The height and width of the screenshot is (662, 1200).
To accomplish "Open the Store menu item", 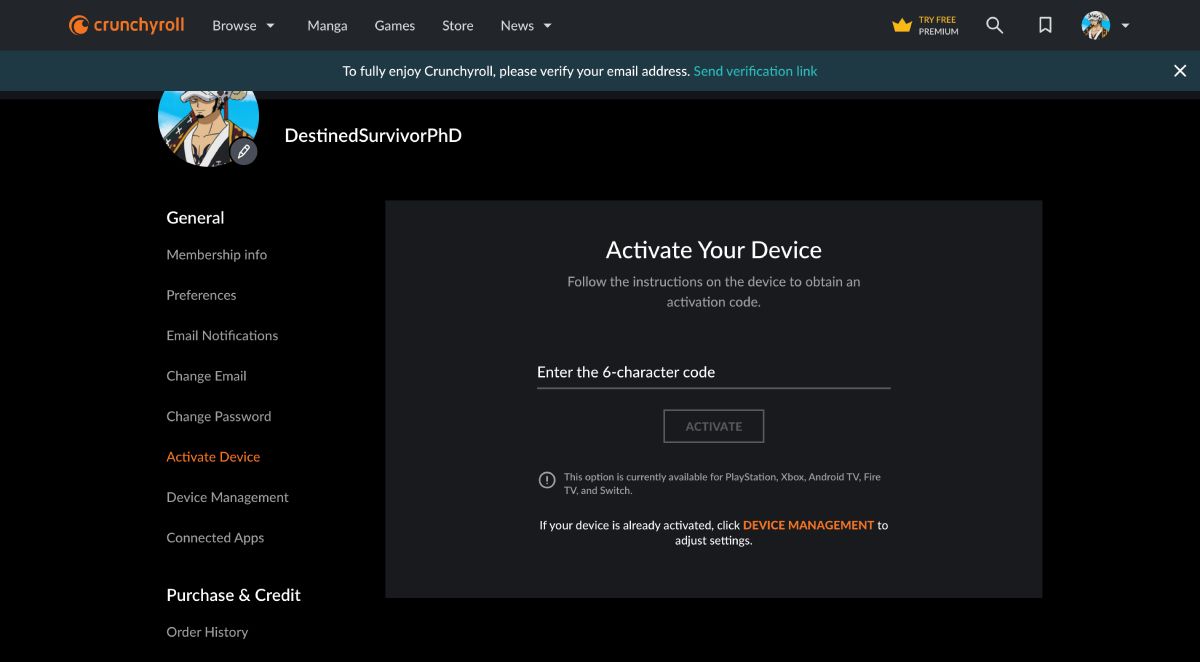I will tap(458, 26).
